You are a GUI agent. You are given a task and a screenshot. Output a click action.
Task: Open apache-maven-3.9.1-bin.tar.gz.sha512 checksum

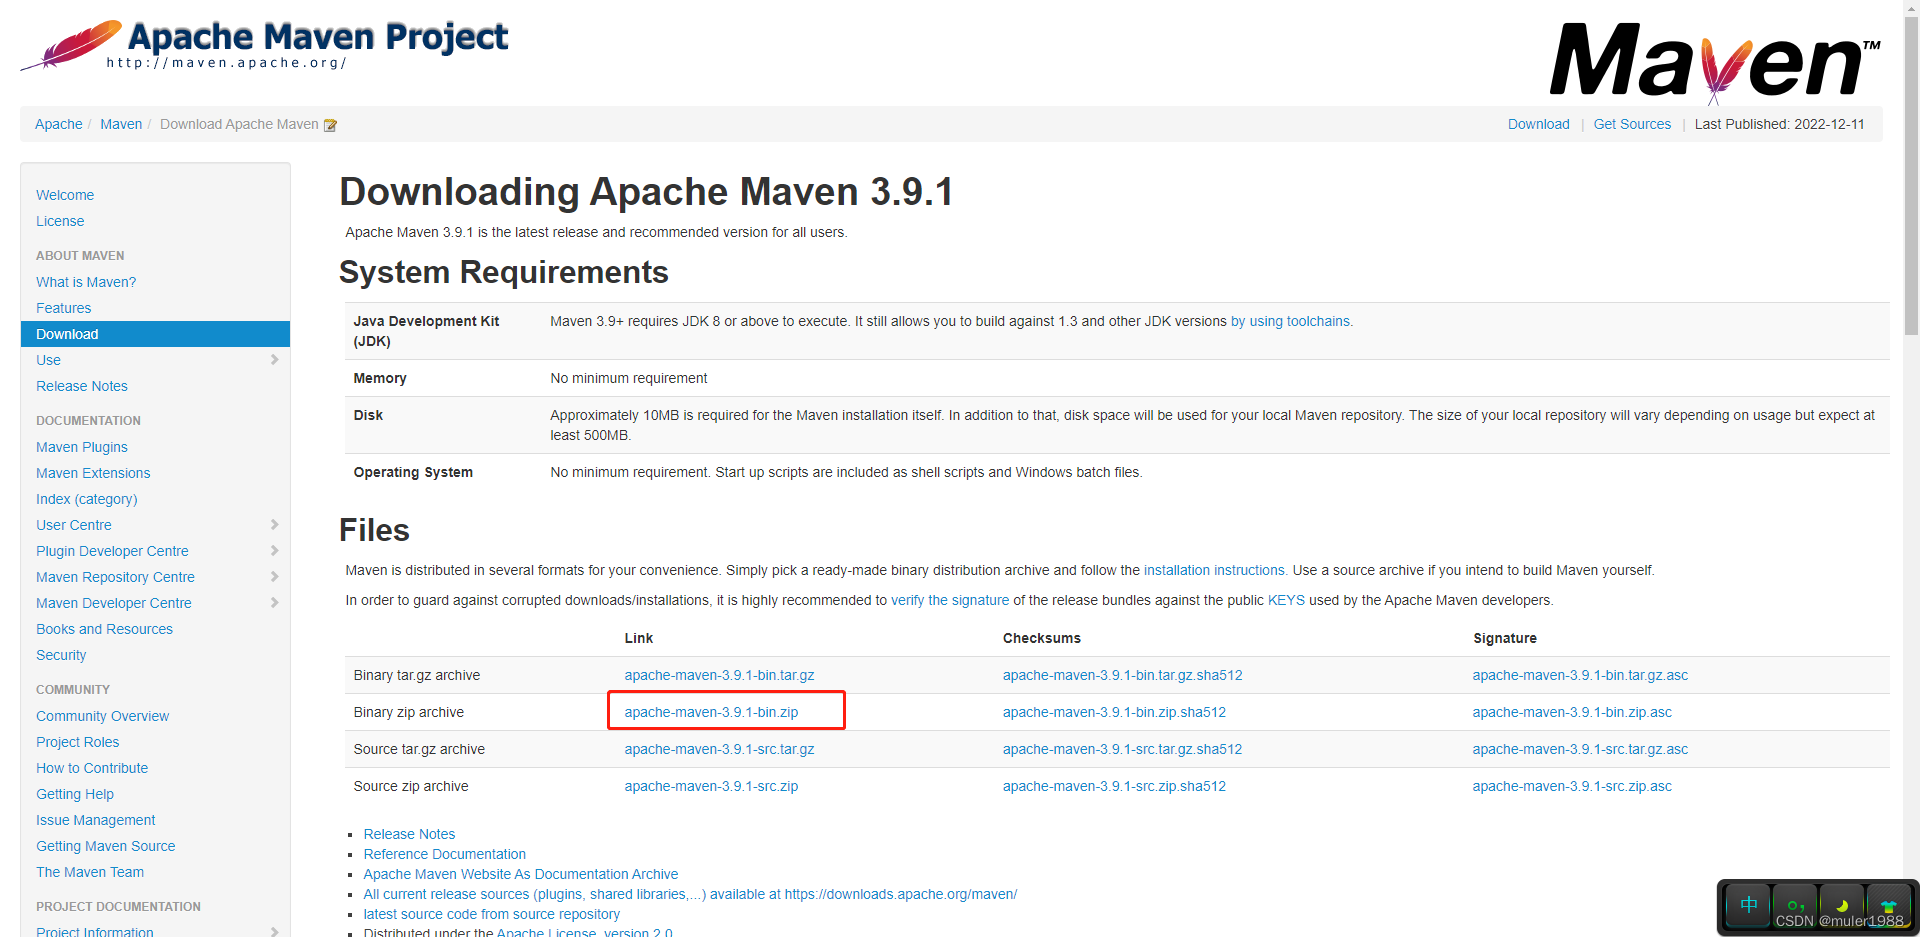pos(1123,675)
